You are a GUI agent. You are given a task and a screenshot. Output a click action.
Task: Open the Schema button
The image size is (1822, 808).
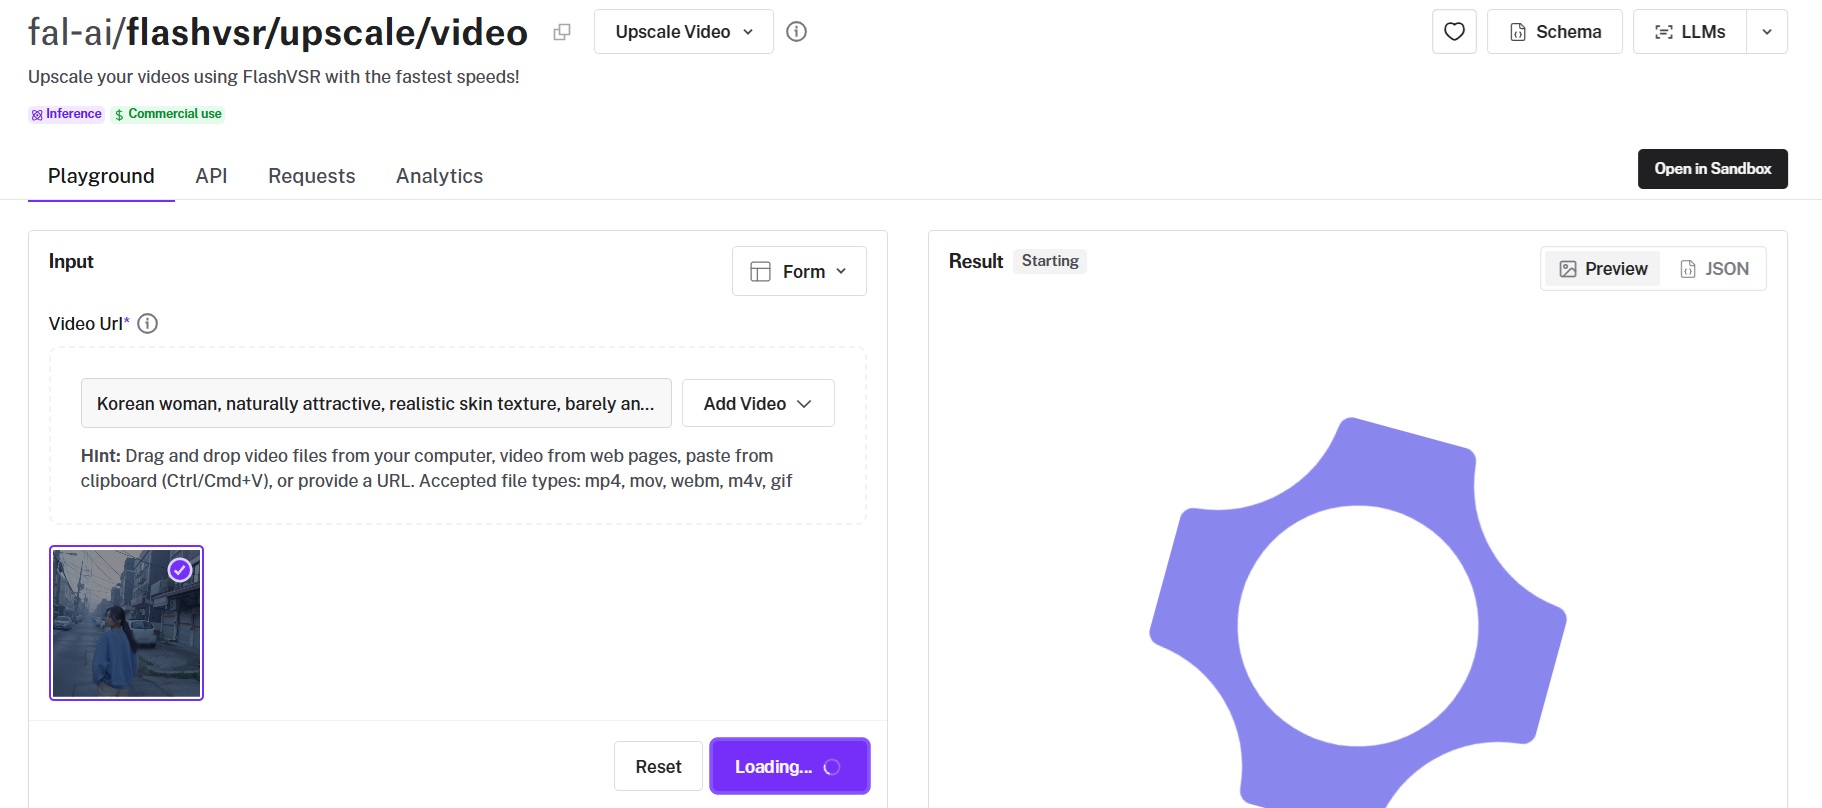click(1555, 32)
